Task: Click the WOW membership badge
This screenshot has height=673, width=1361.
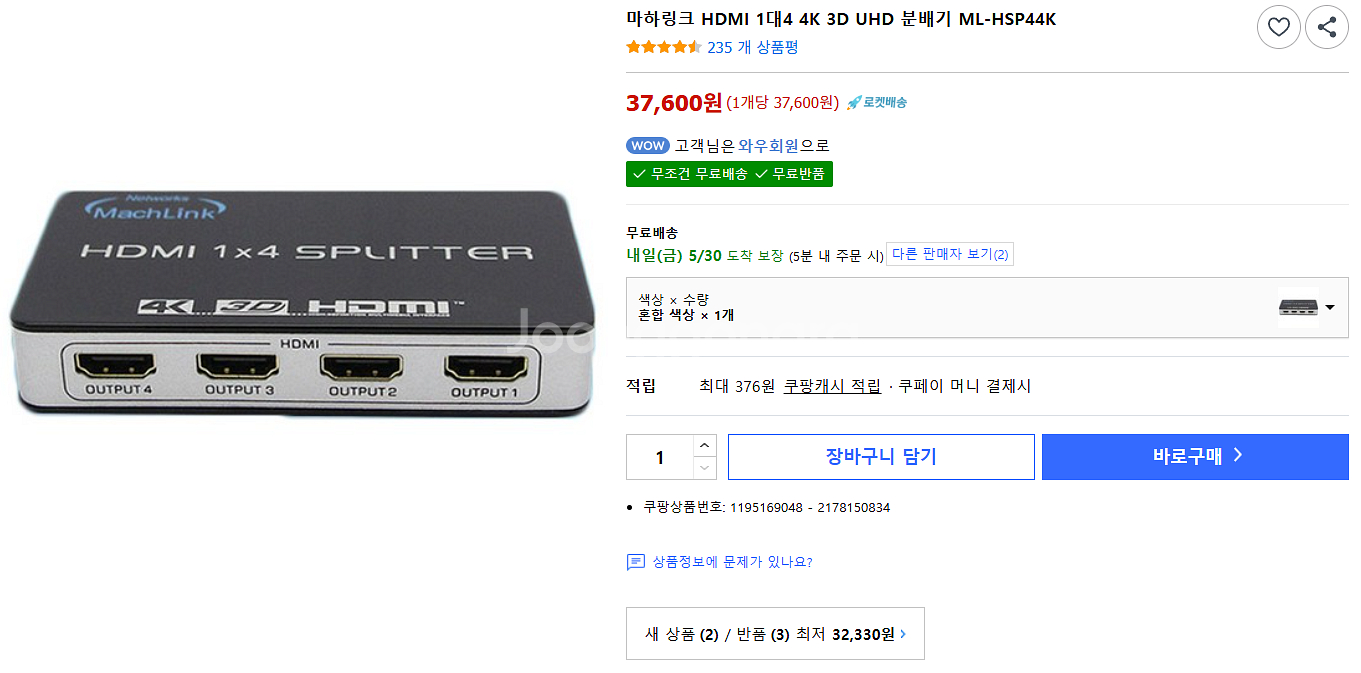Action: tap(647, 145)
